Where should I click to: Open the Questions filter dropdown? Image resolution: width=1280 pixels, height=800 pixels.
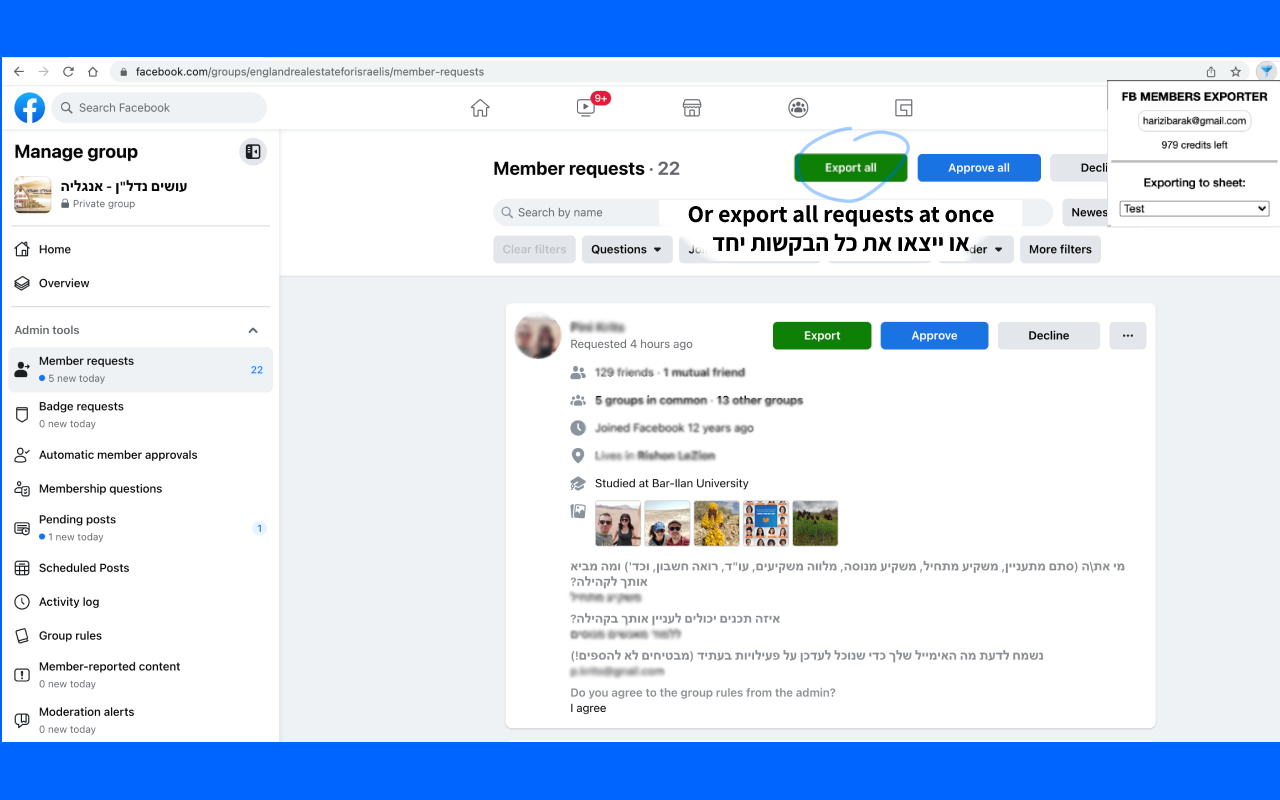[627, 248]
